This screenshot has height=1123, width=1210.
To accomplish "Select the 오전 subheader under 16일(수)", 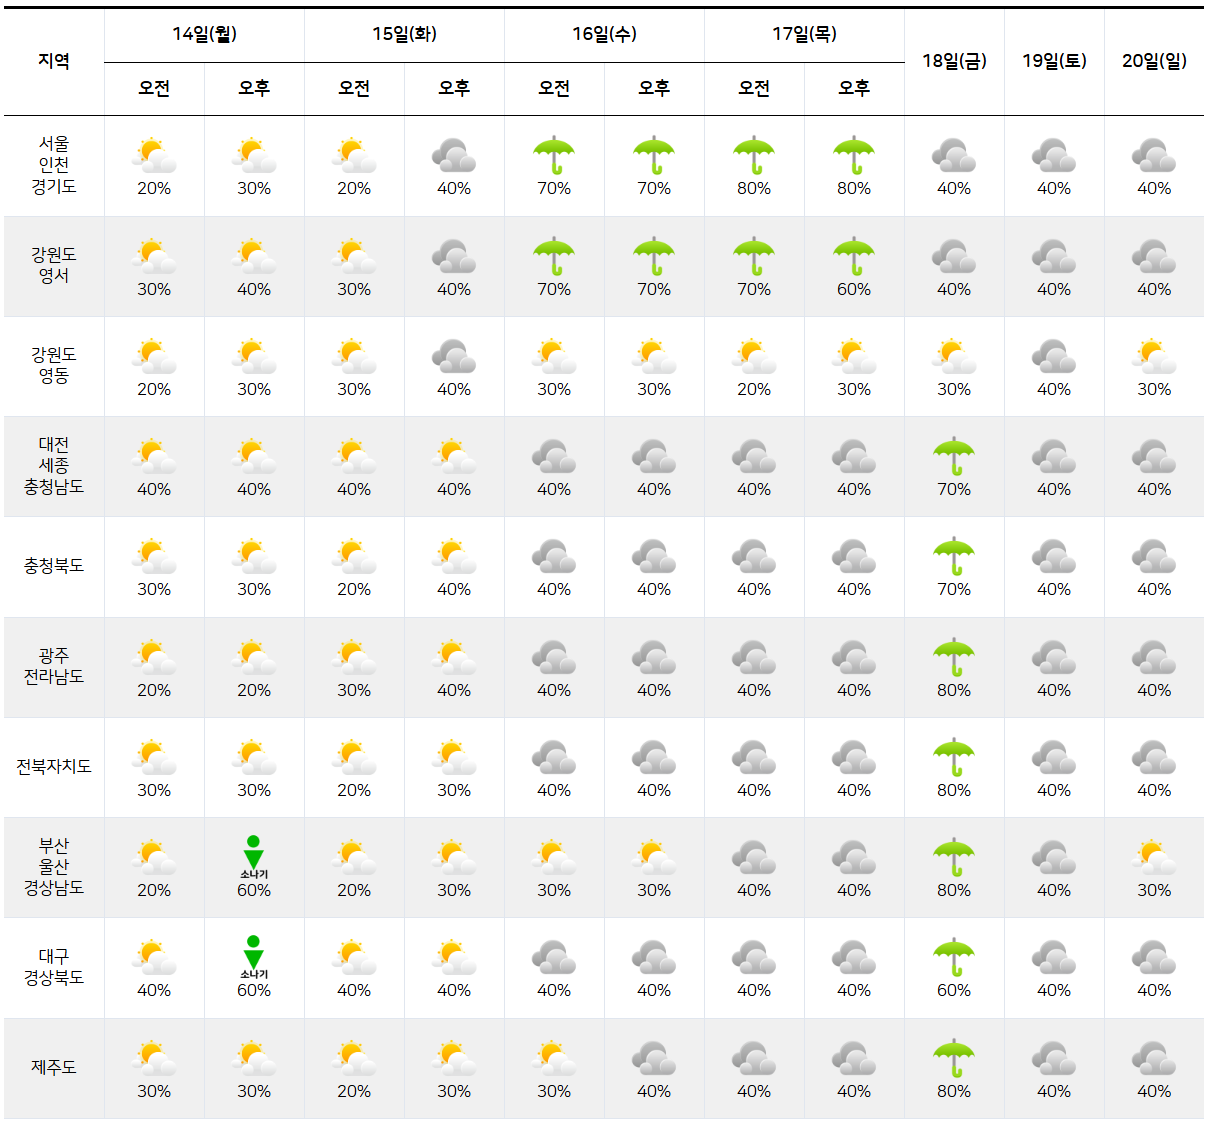I will (x=554, y=88).
